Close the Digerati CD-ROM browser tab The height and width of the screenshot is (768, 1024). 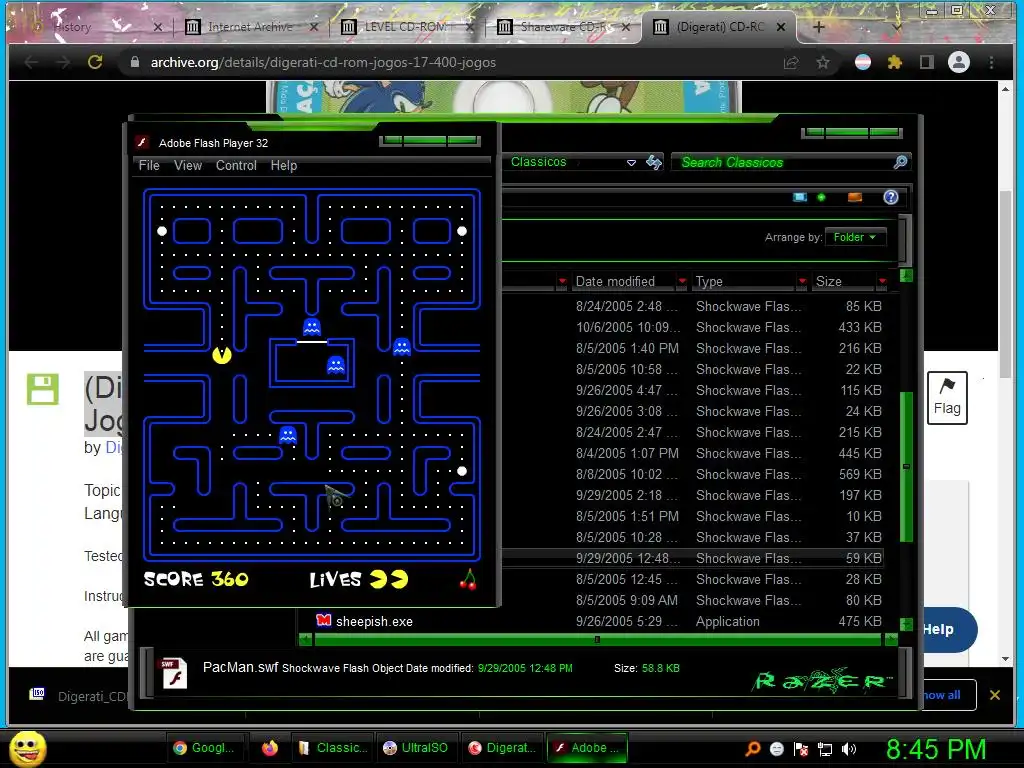781,27
